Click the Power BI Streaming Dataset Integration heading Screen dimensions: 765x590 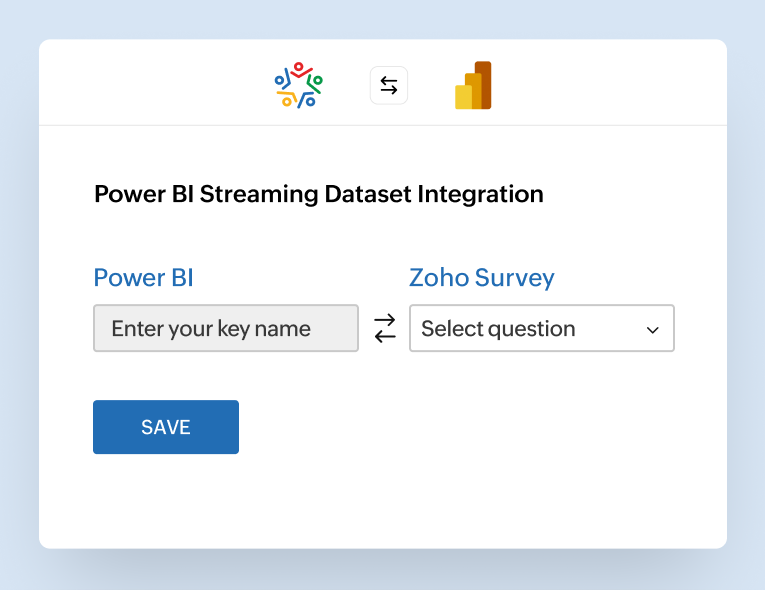(x=319, y=194)
